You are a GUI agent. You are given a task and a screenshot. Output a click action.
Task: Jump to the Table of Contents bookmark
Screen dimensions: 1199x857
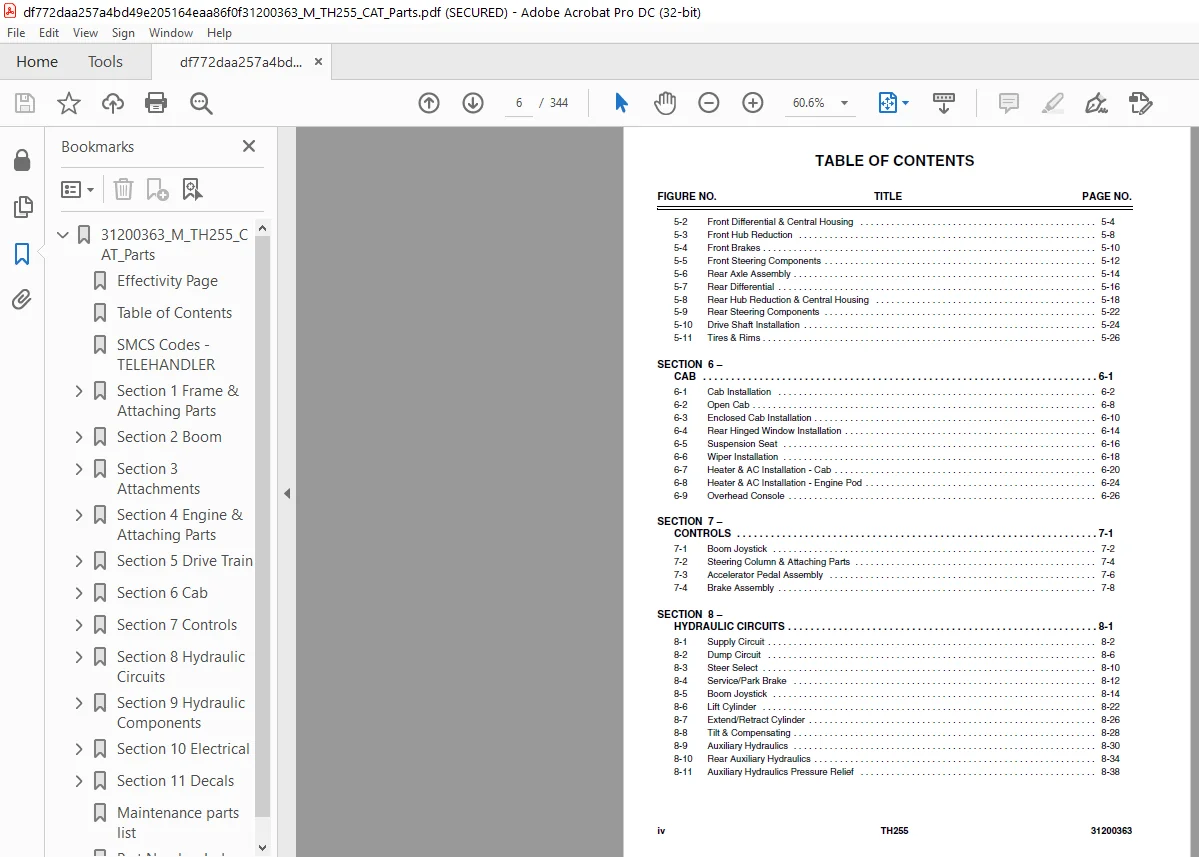tap(174, 313)
